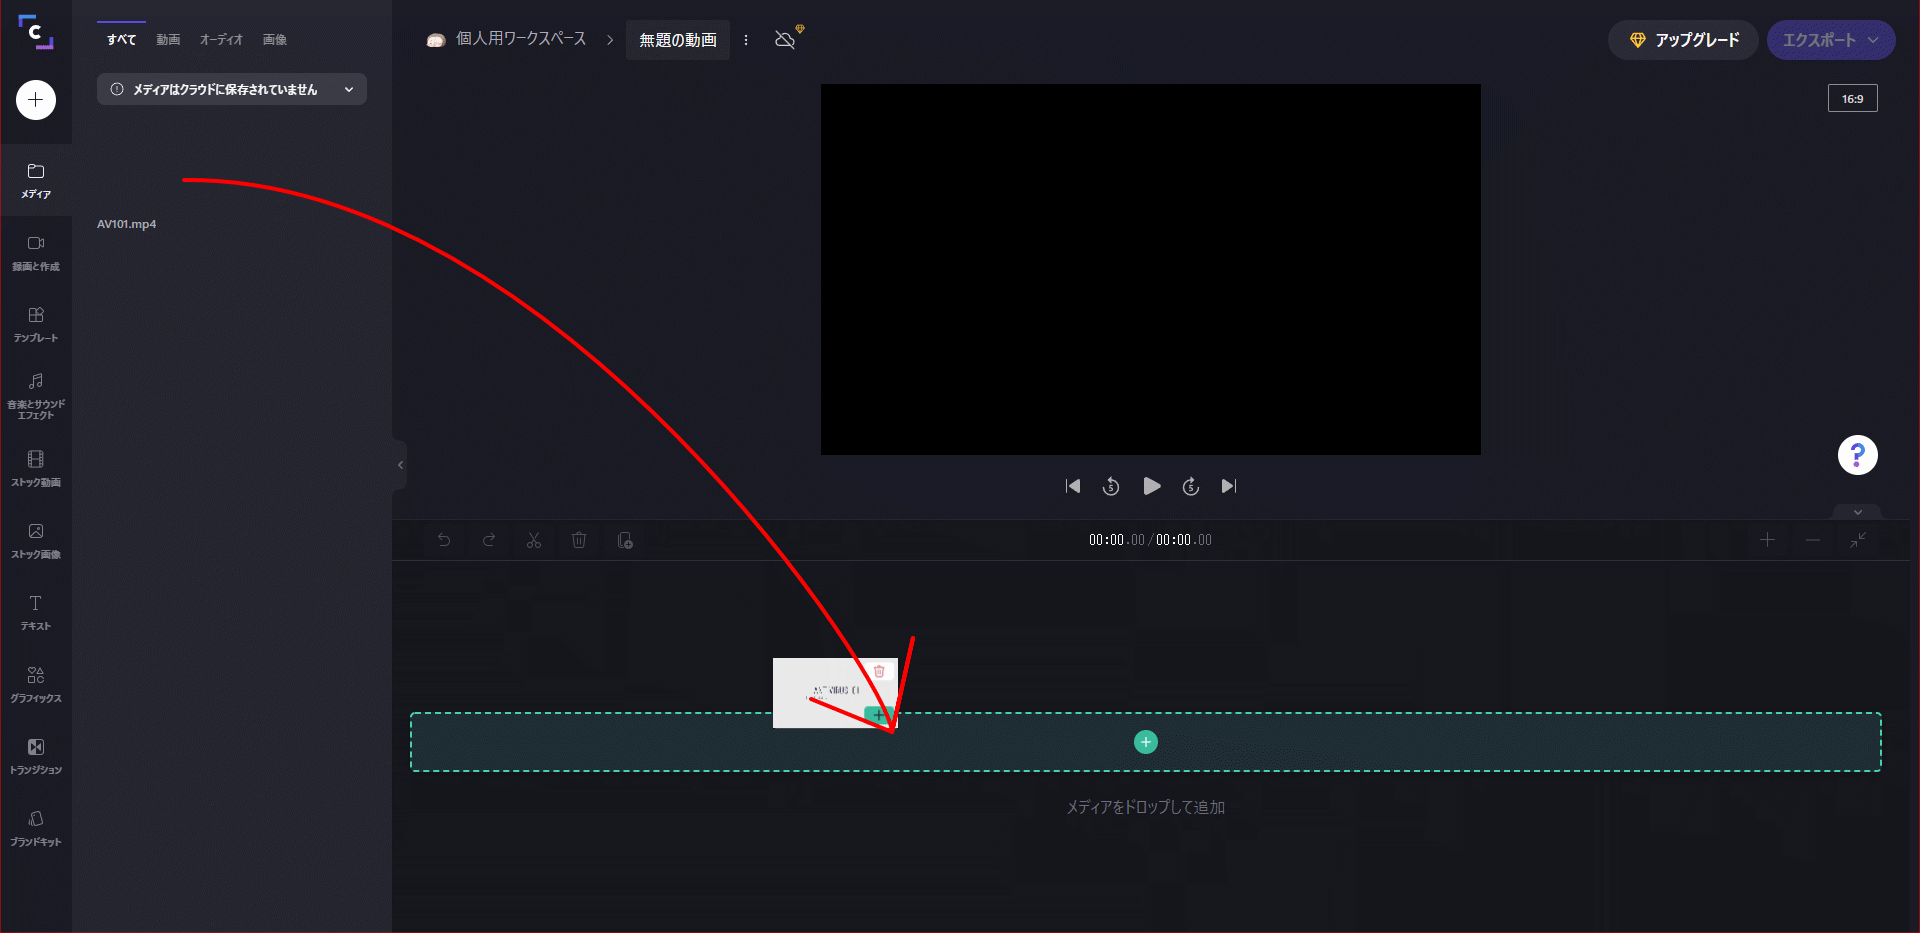Skip to the end of the video
This screenshot has width=1920, height=933.
pyautogui.click(x=1229, y=486)
